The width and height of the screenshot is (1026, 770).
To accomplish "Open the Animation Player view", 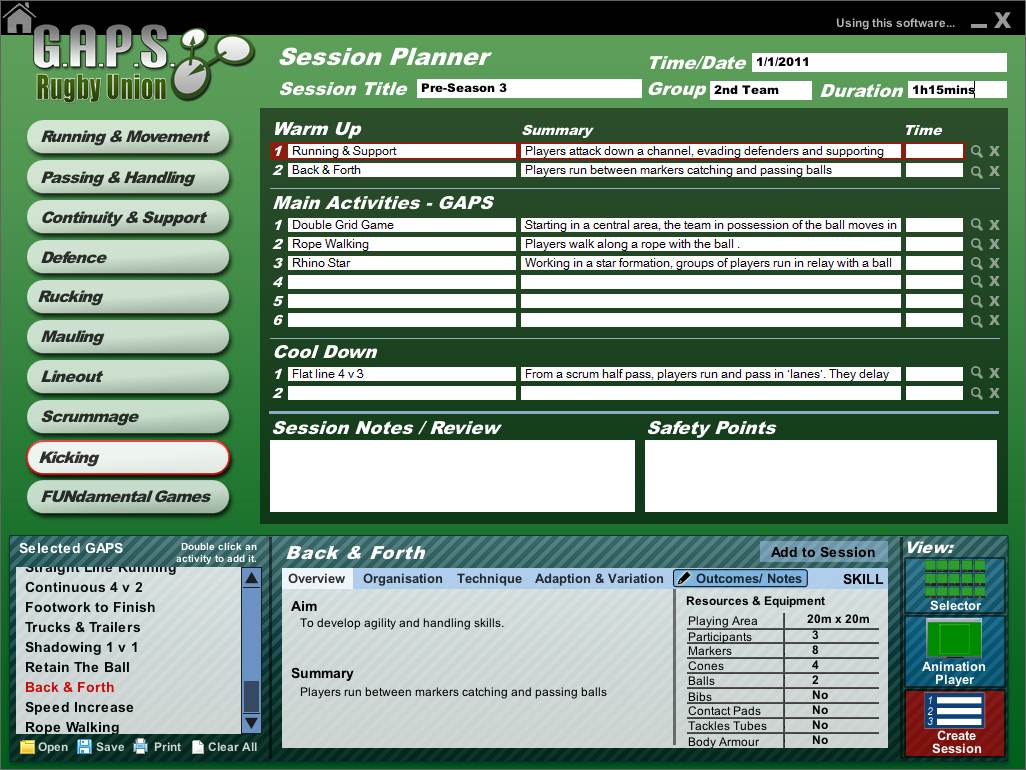I will pos(955,652).
